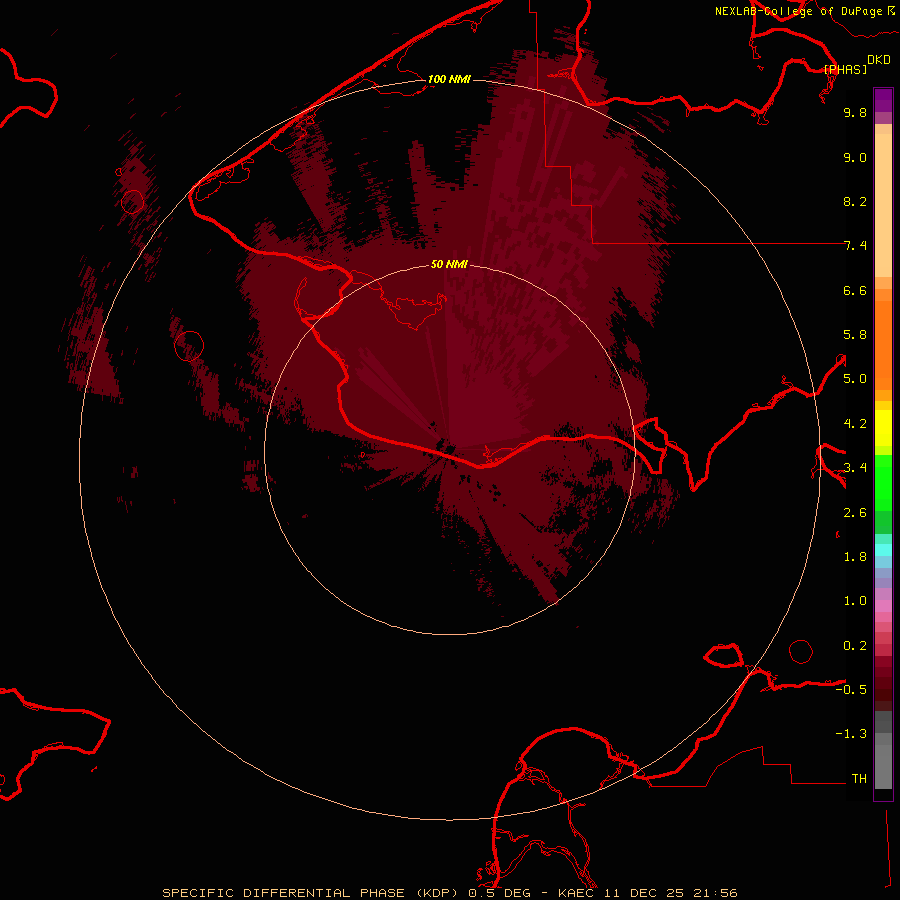
Task: Click the -0.5 color scale value
Action: (x=851, y=690)
